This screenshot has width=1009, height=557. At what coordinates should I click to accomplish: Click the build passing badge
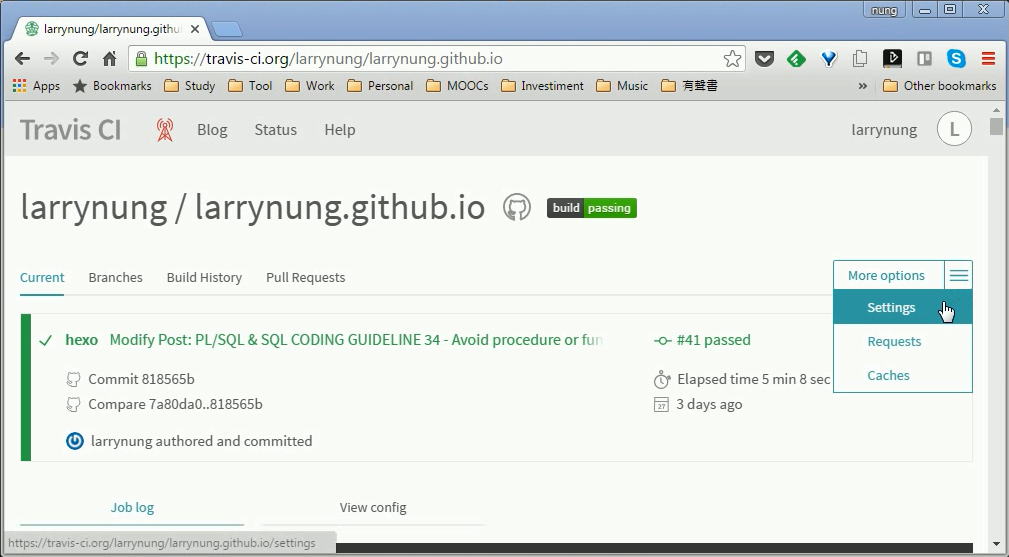pyautogui.click(x=591, y=208)
